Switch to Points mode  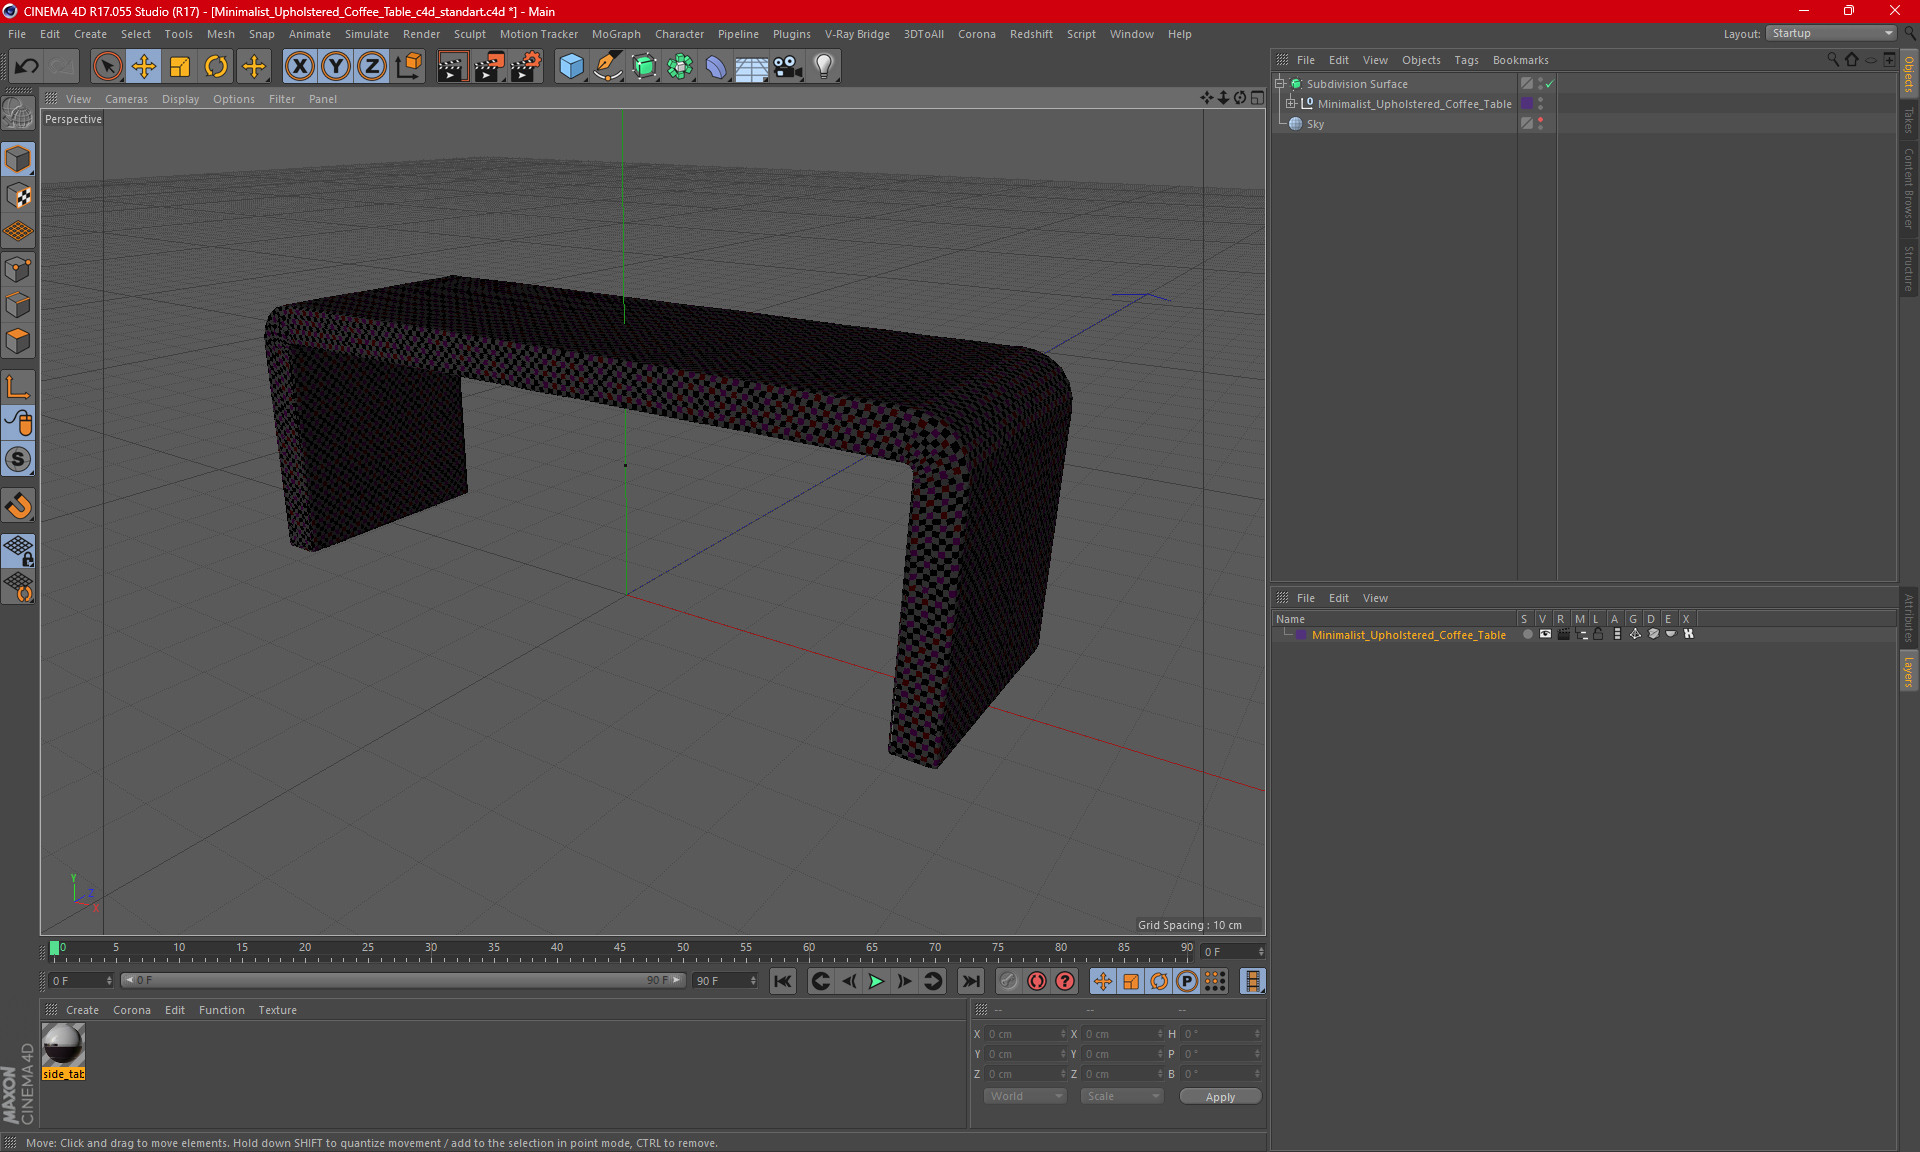coord(18,269)
